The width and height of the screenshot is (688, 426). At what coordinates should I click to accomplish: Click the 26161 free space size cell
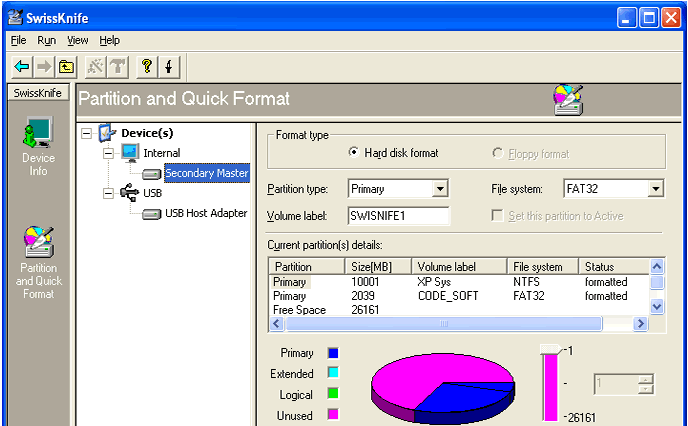[365, 310]
